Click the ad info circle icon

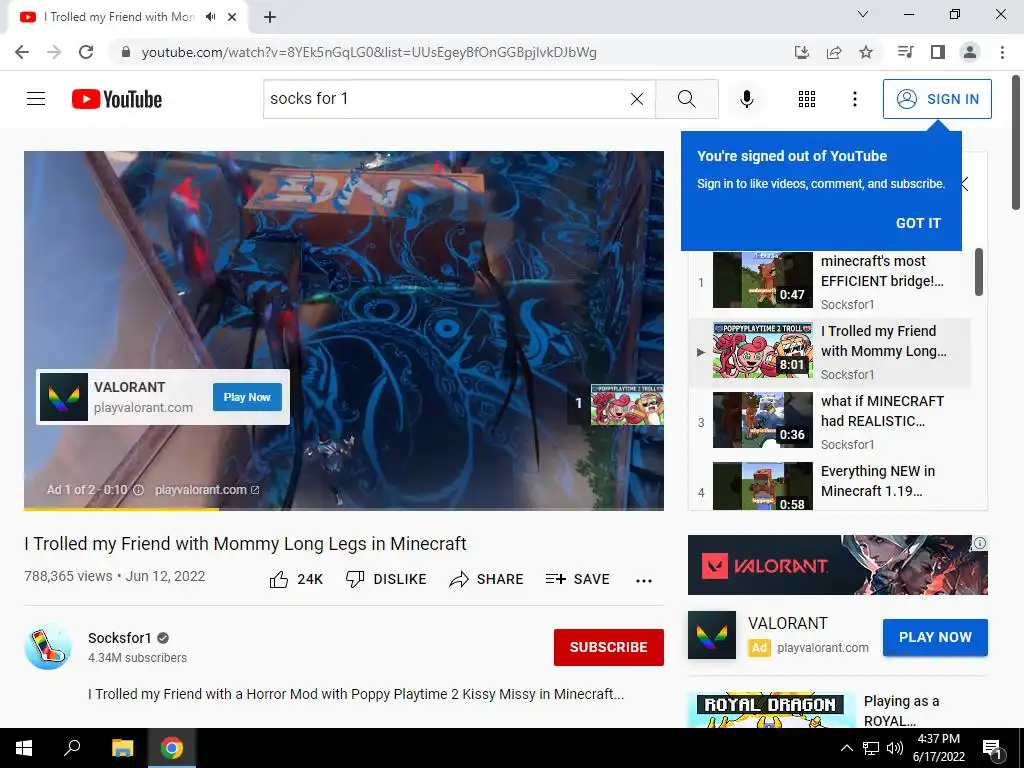(138, 490)
